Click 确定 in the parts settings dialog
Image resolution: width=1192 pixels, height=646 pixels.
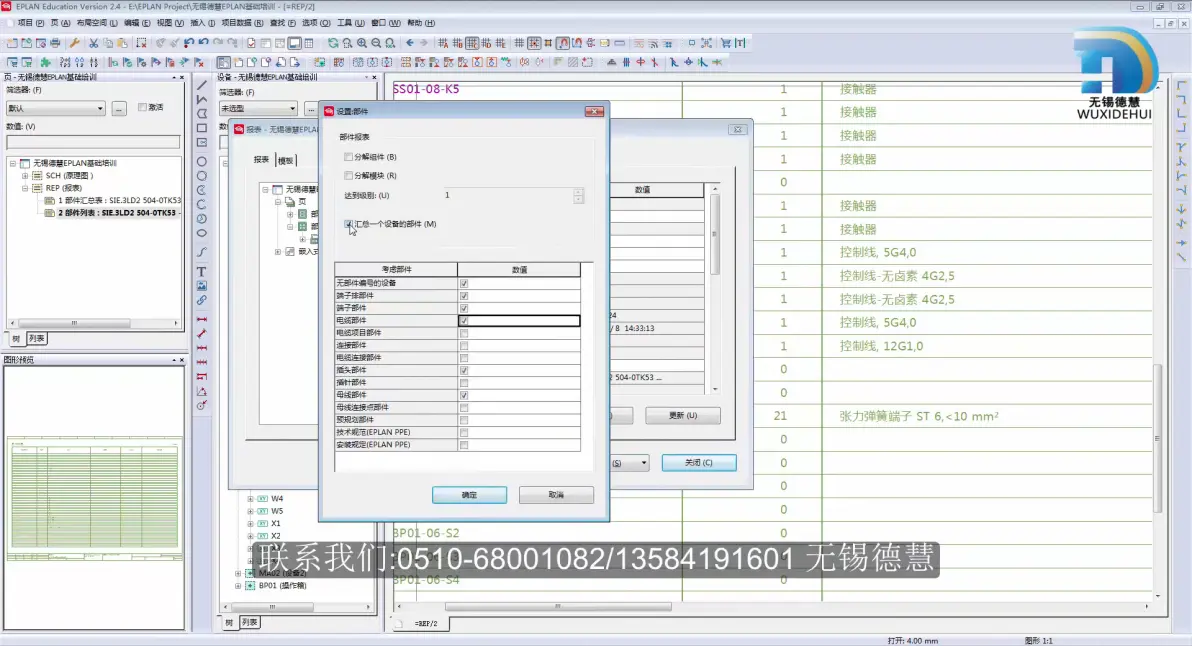click(469, 495)
